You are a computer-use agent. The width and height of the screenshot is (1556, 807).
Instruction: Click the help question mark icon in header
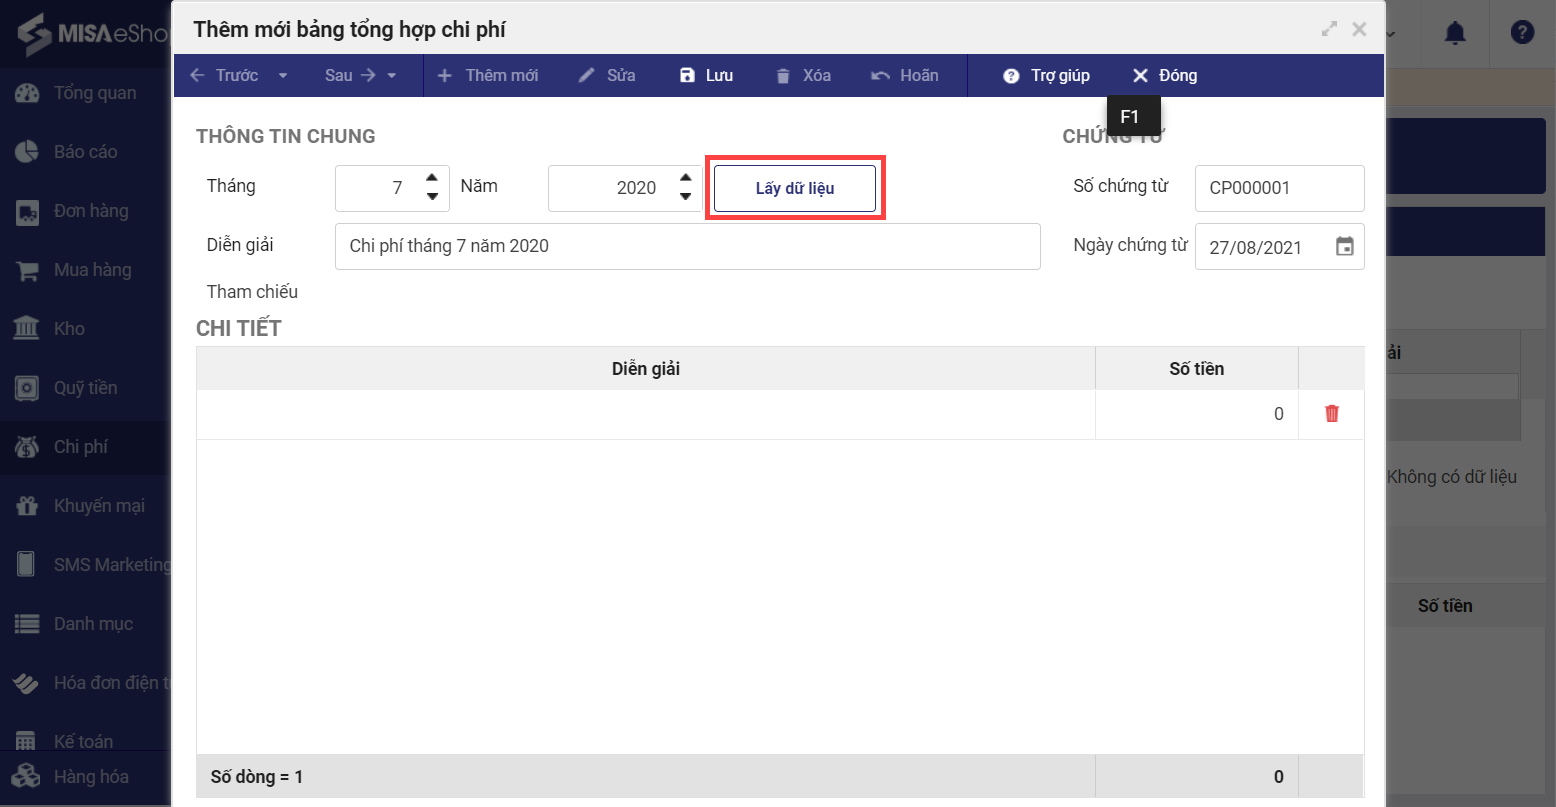coord(1522,33)
